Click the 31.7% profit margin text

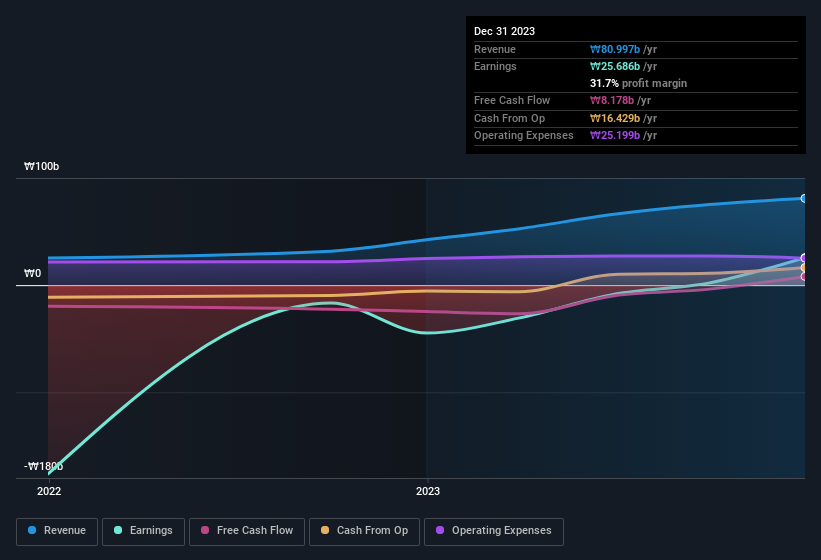(x=638, y=83)
